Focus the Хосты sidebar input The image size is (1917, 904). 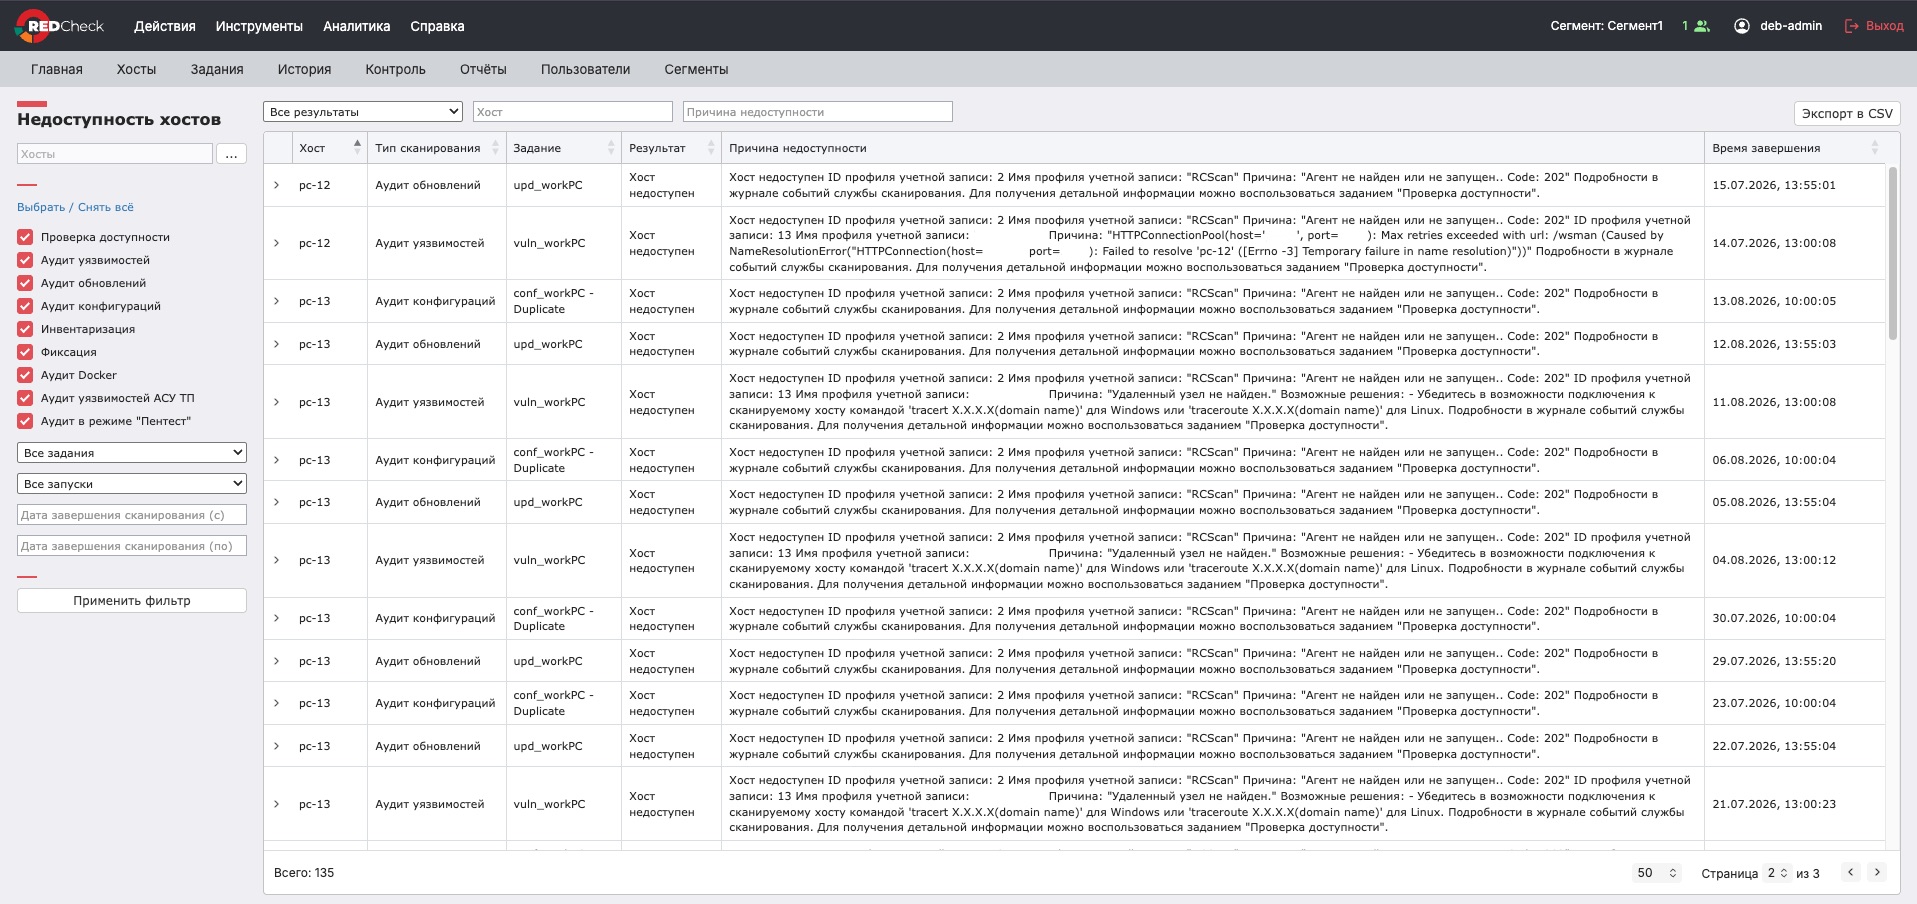tap(115, 154)
